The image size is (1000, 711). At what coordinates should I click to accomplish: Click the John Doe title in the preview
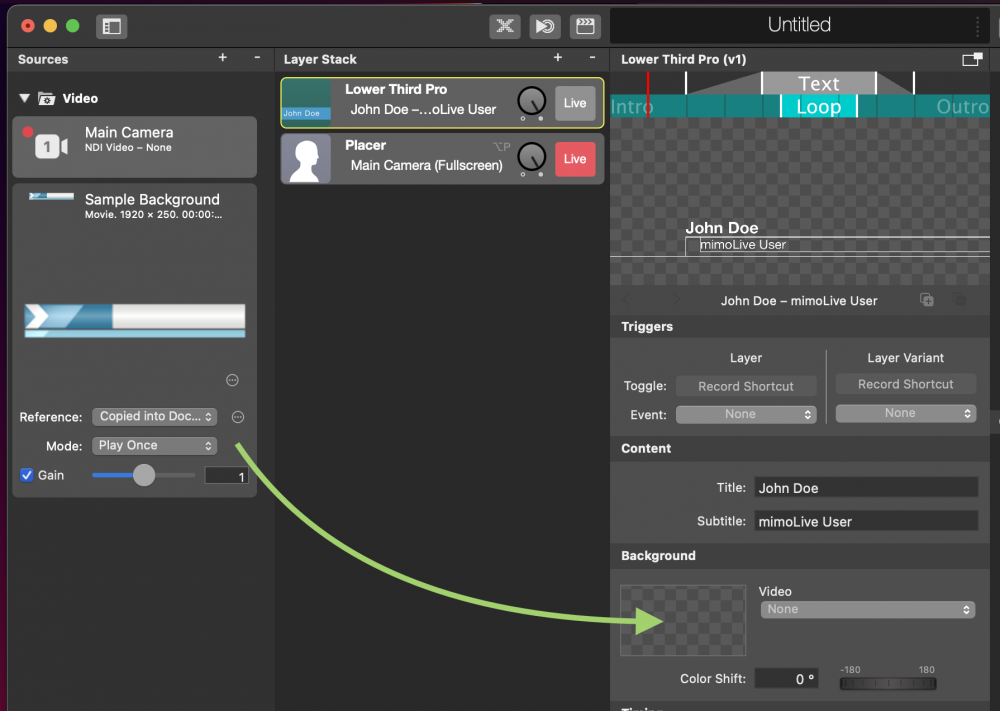tap(722, 228)
